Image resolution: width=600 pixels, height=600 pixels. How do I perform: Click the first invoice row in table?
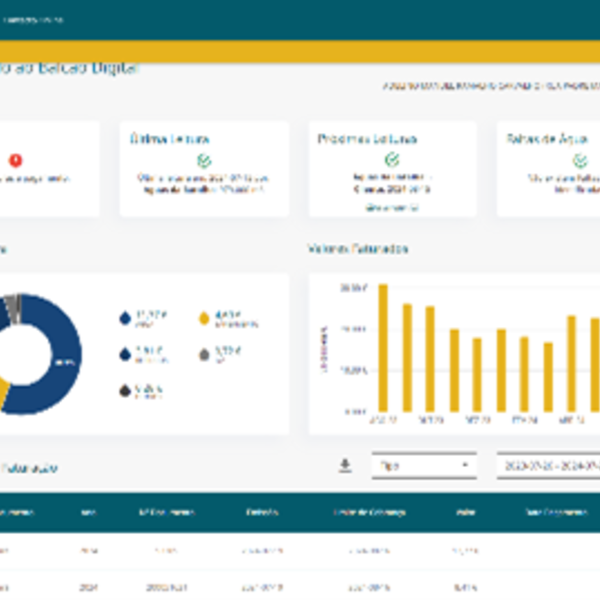pyautogui.click(x=300, y=550)
